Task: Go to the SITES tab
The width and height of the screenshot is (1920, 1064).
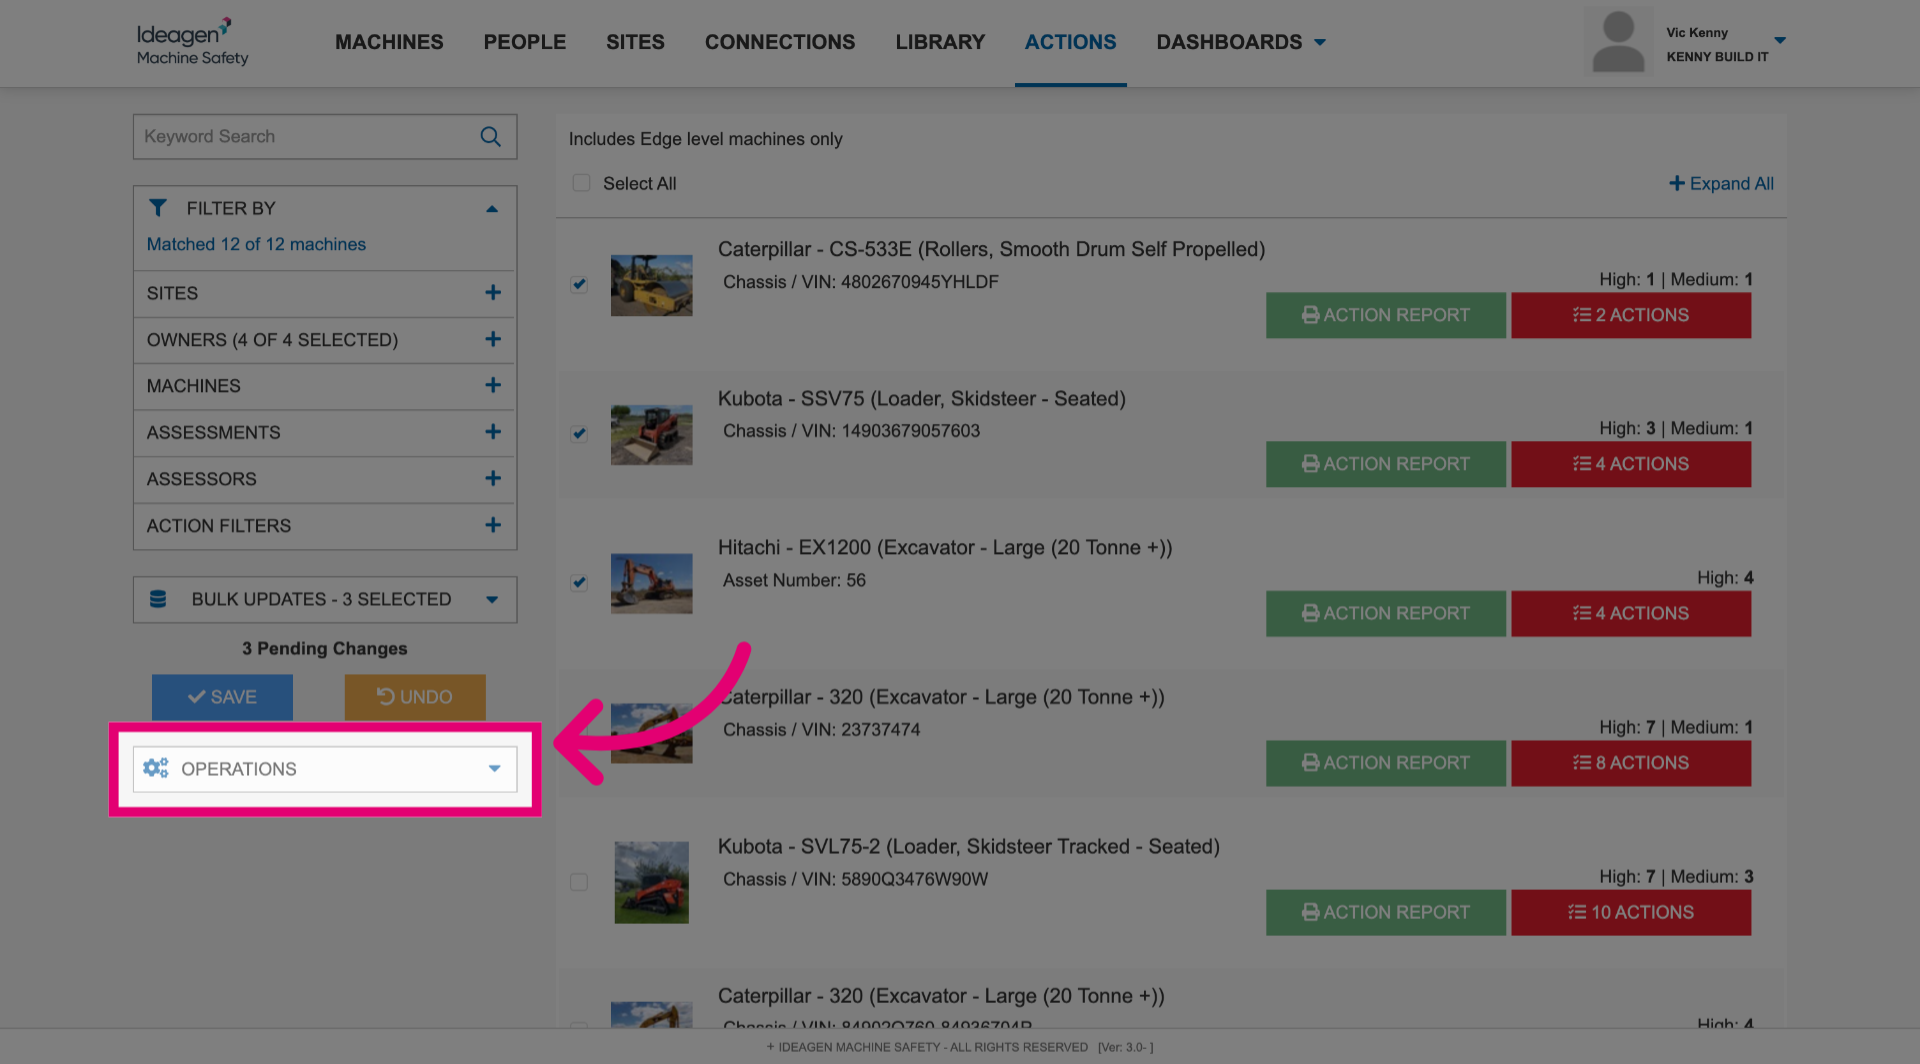Action: pos(635,42)
